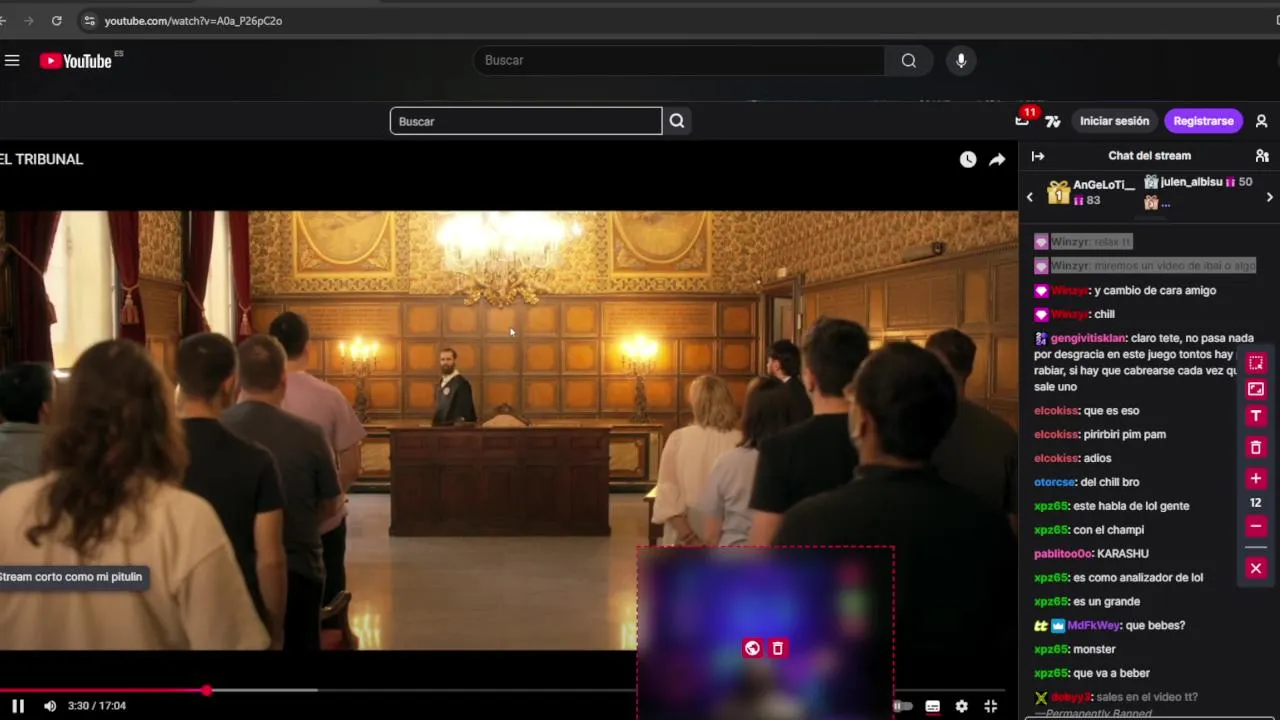View site information icon in address bar
1280x720 pixels.
[89, 20]
